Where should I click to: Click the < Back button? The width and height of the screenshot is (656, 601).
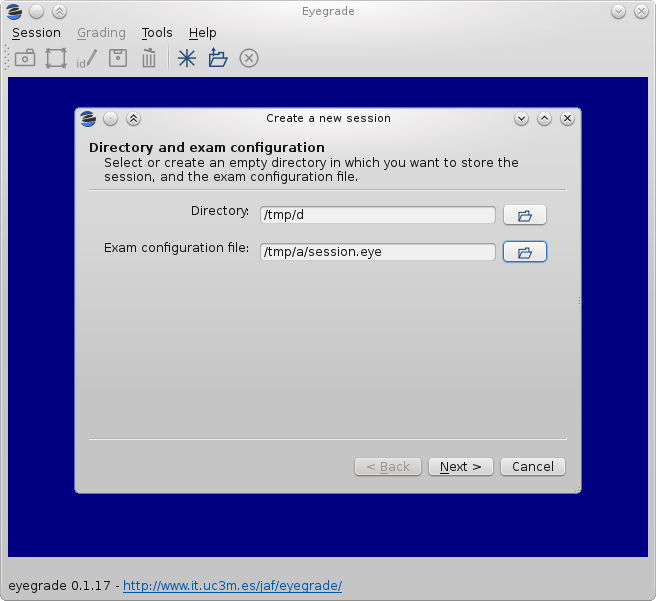click(x=388, y=467)
